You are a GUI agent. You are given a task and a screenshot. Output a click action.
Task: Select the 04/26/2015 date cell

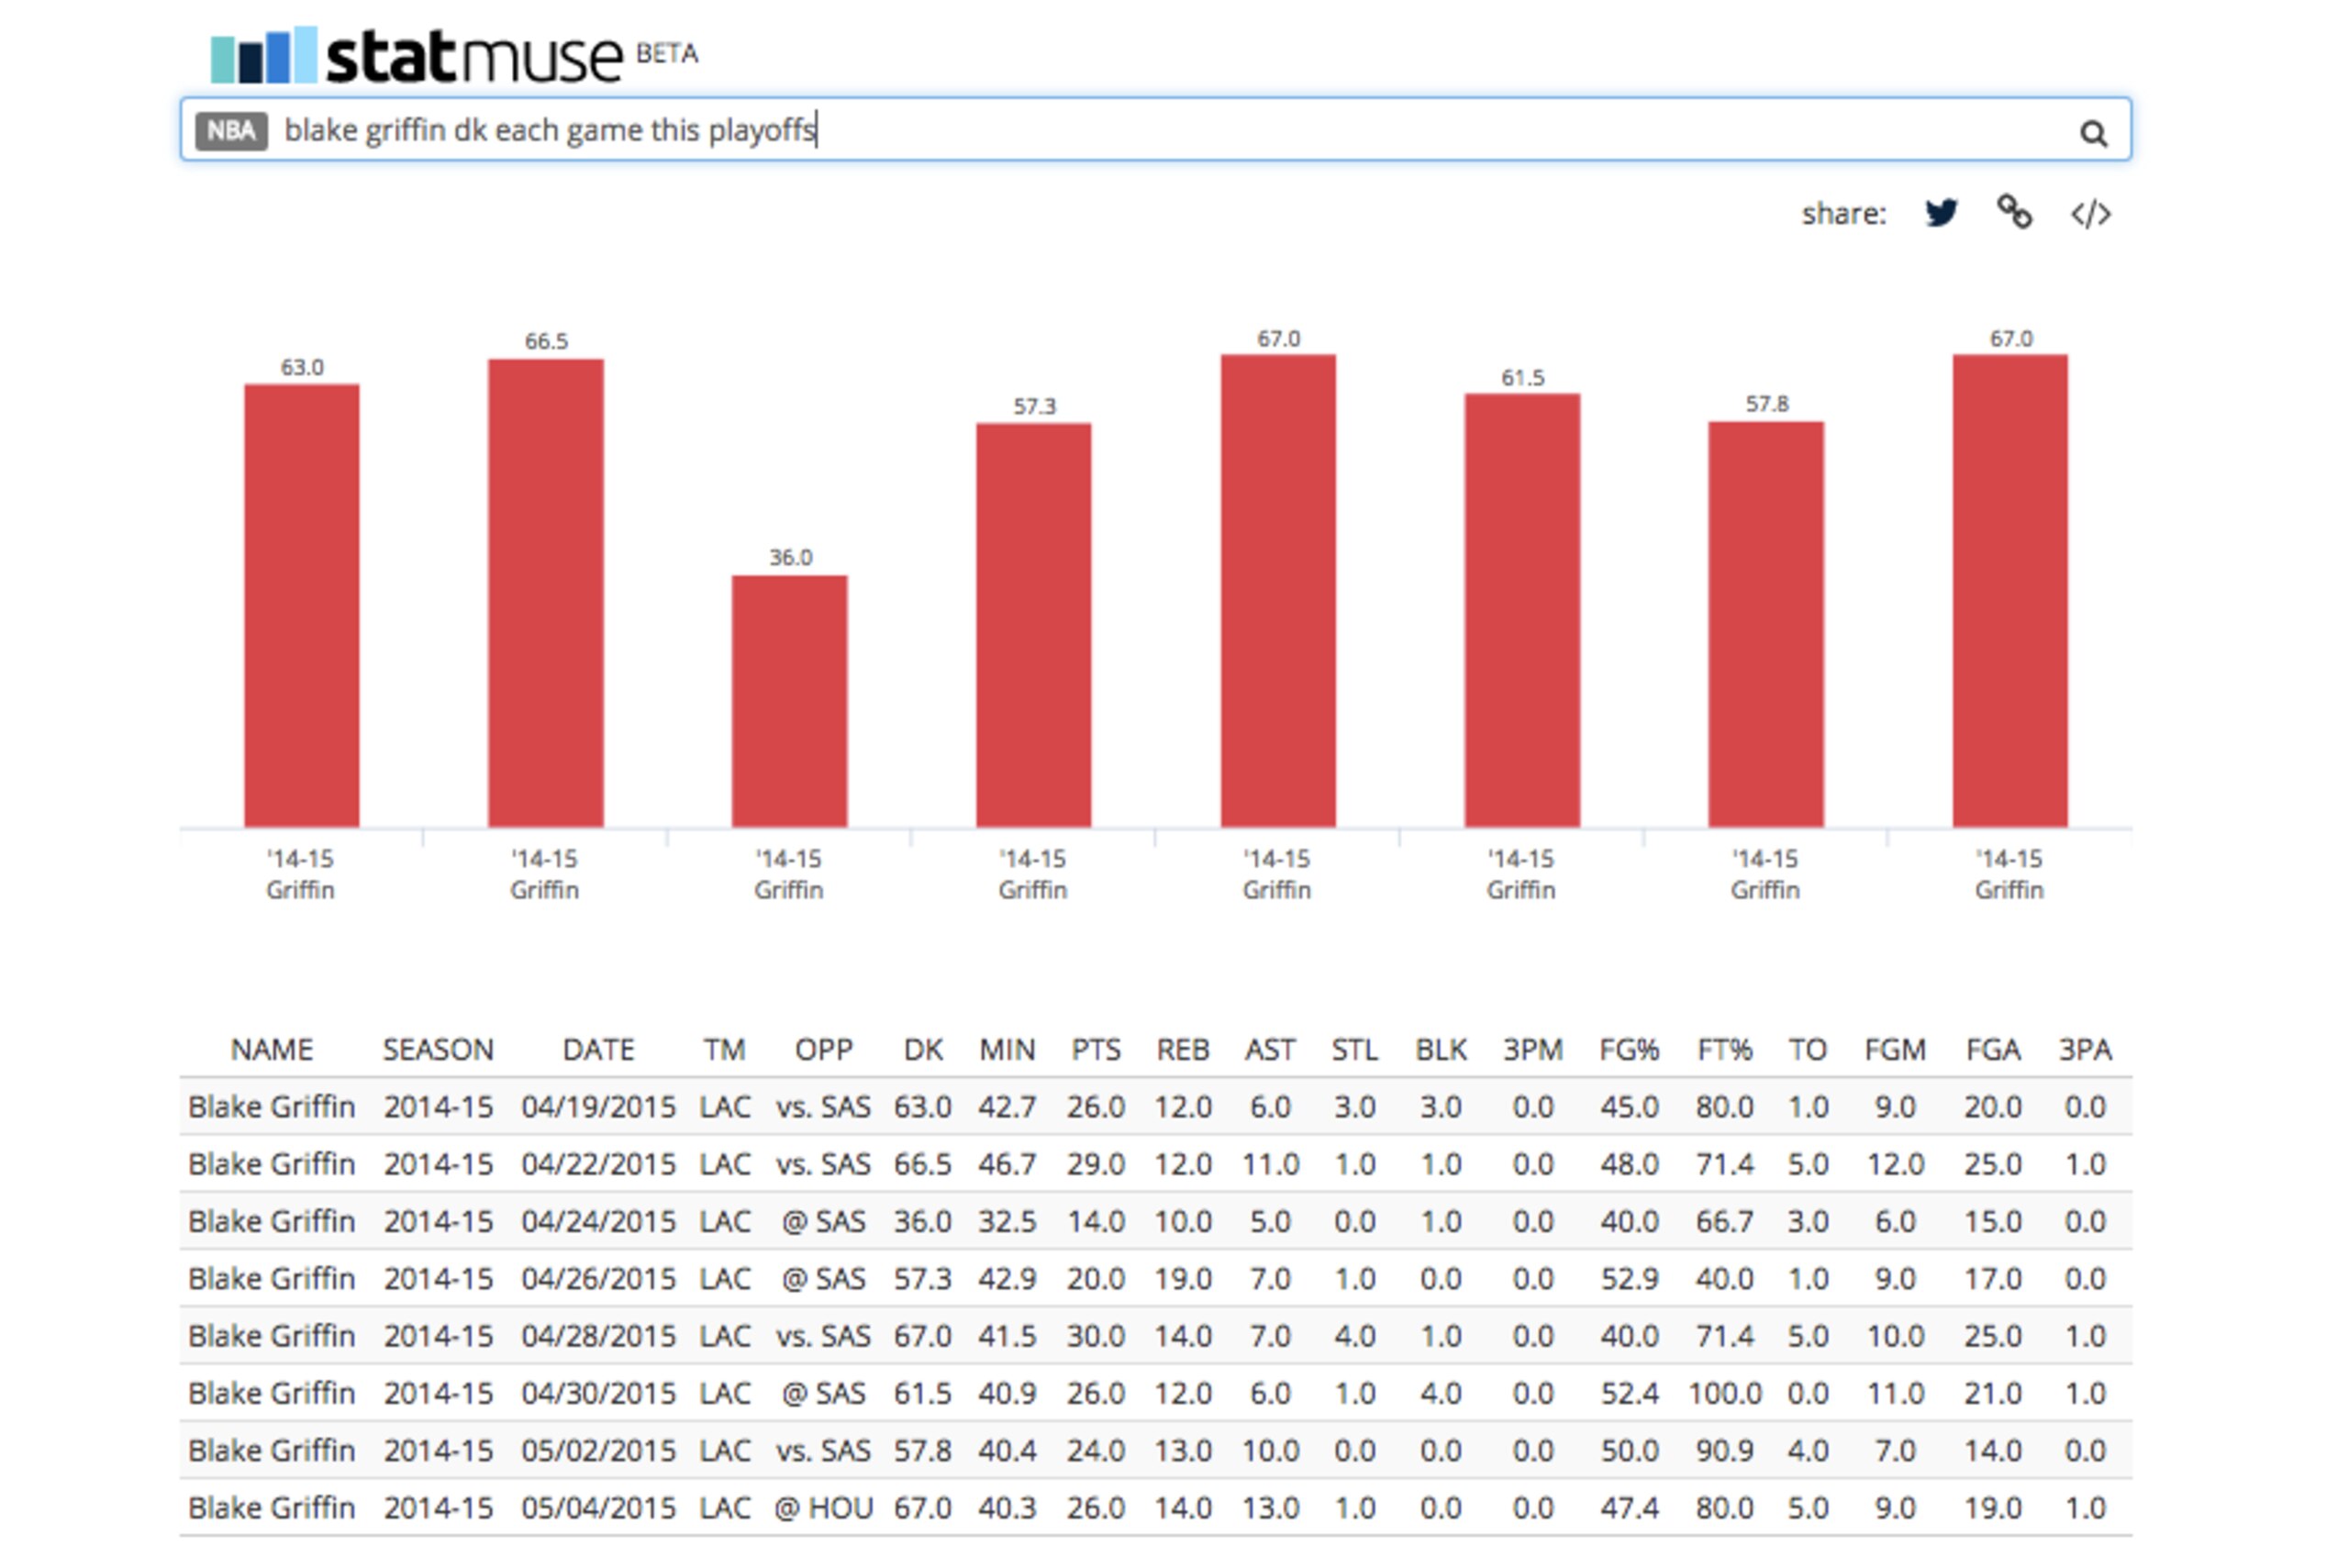[598, 1278]
